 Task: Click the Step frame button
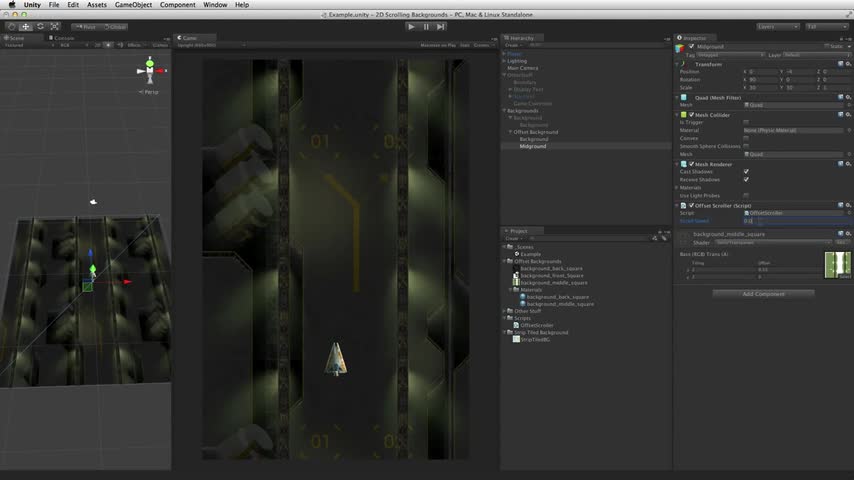pyautogui.click(x=441, y=26)
